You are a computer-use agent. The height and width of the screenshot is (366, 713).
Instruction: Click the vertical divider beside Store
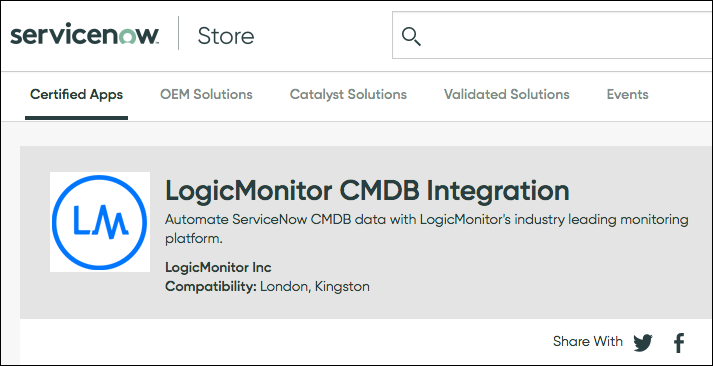(x=178, y=33)
